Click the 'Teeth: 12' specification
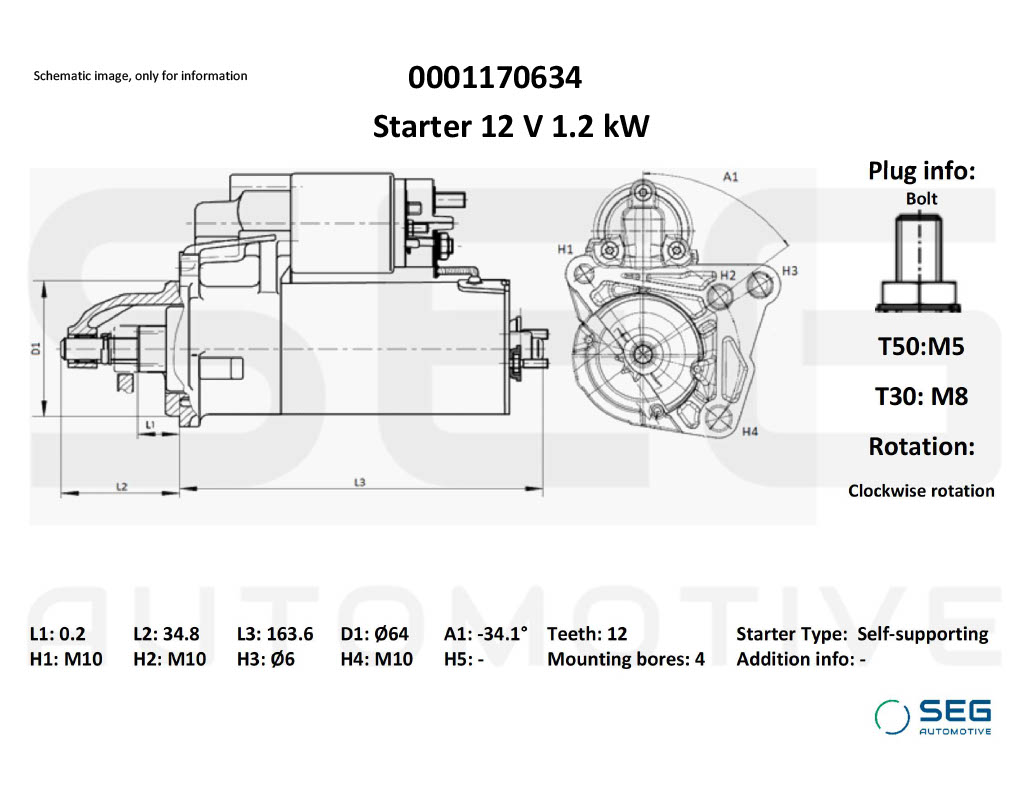This screenshot has width=1024, height=791. coord(587,634)
